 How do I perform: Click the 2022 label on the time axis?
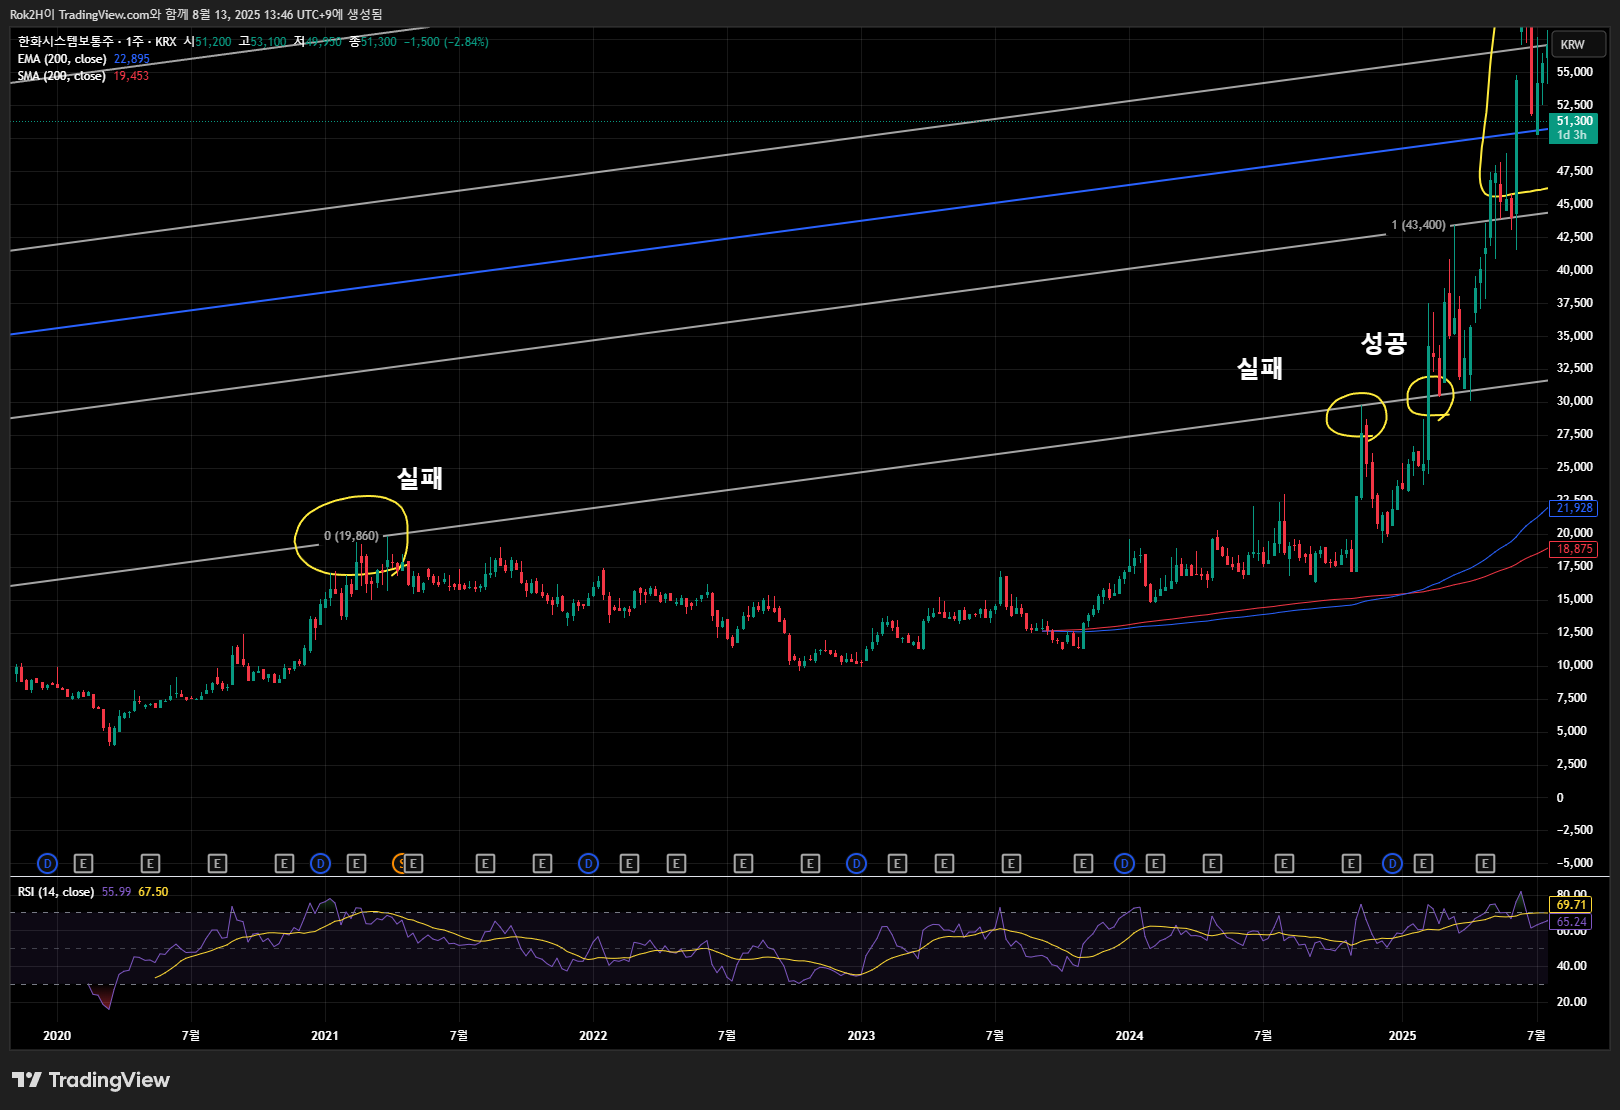point(593,1035)
